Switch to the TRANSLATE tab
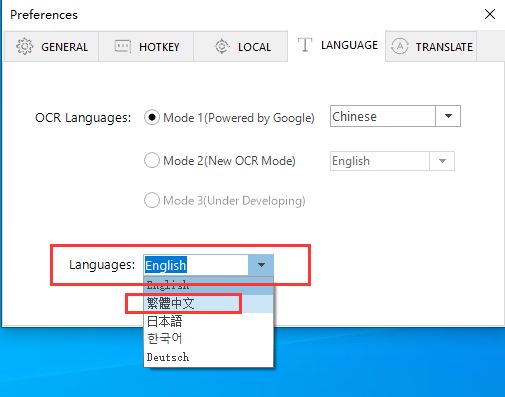 tap(431, 47)
